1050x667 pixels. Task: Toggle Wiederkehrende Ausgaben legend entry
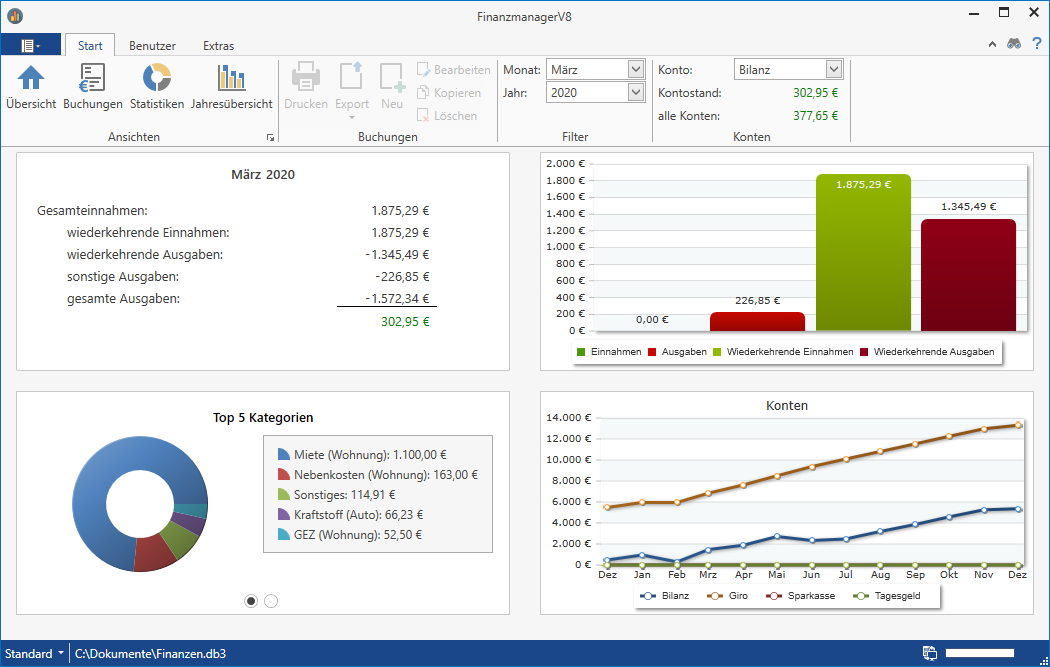(927, 352)
